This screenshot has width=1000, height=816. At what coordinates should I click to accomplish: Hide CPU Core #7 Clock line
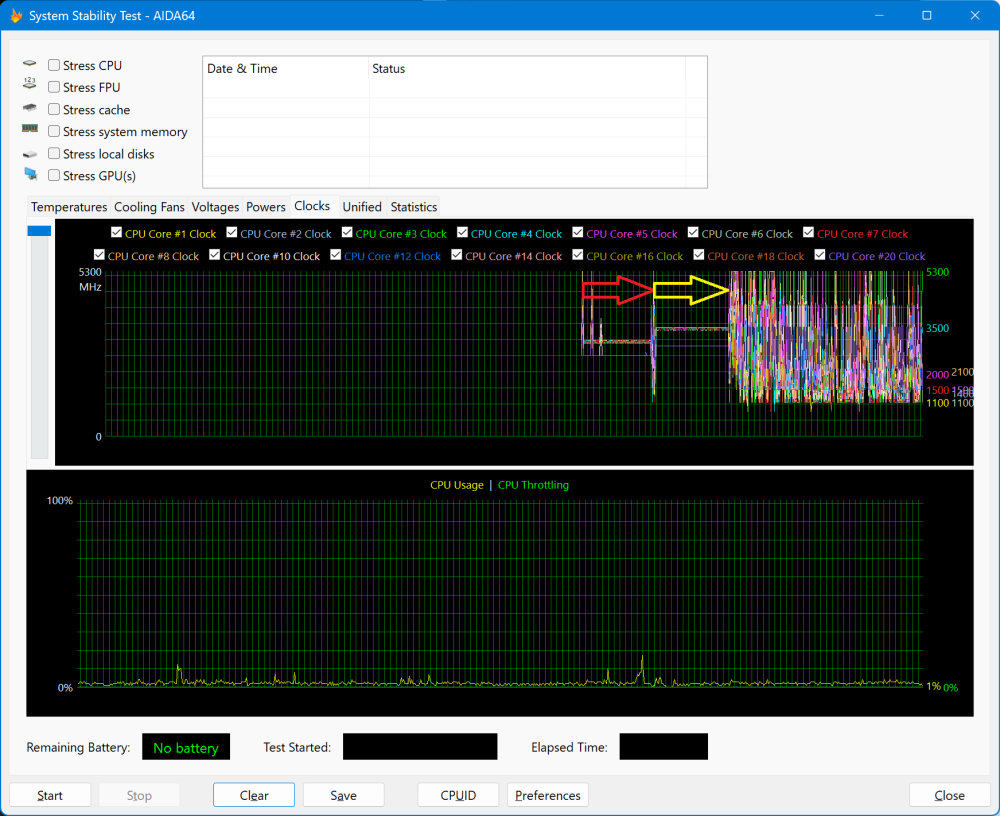809,232
